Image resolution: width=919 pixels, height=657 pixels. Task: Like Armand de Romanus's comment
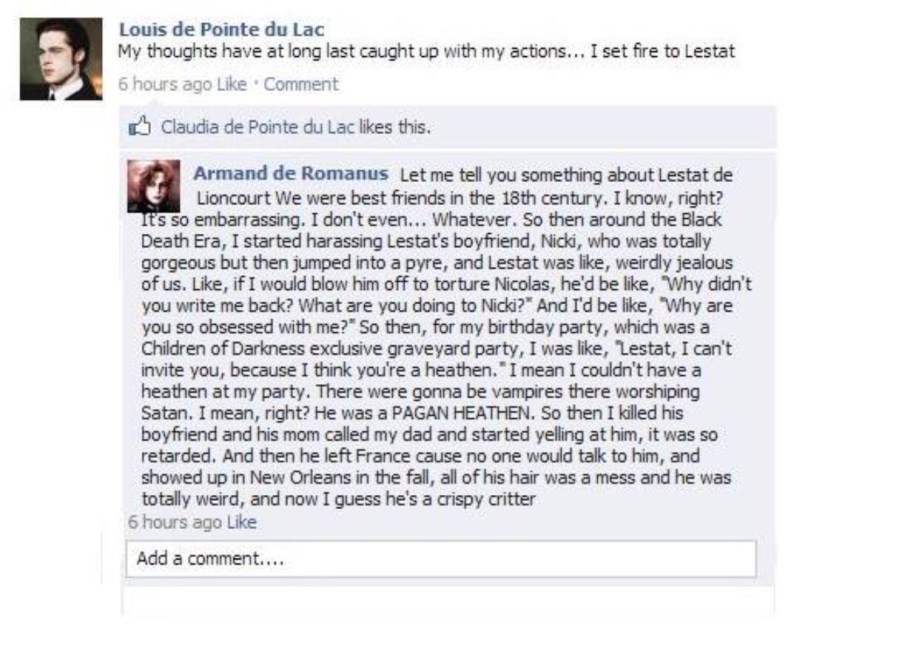tap(242, 522)
